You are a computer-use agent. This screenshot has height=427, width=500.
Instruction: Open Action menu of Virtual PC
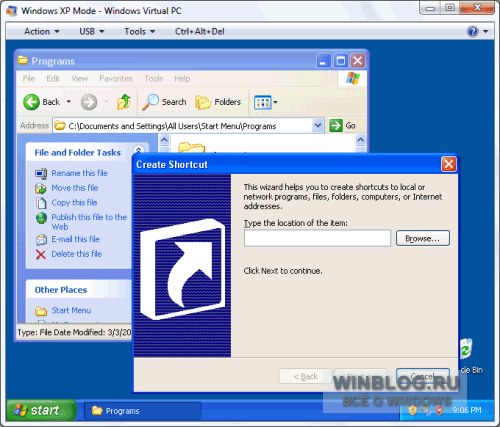tap(42, 31)
